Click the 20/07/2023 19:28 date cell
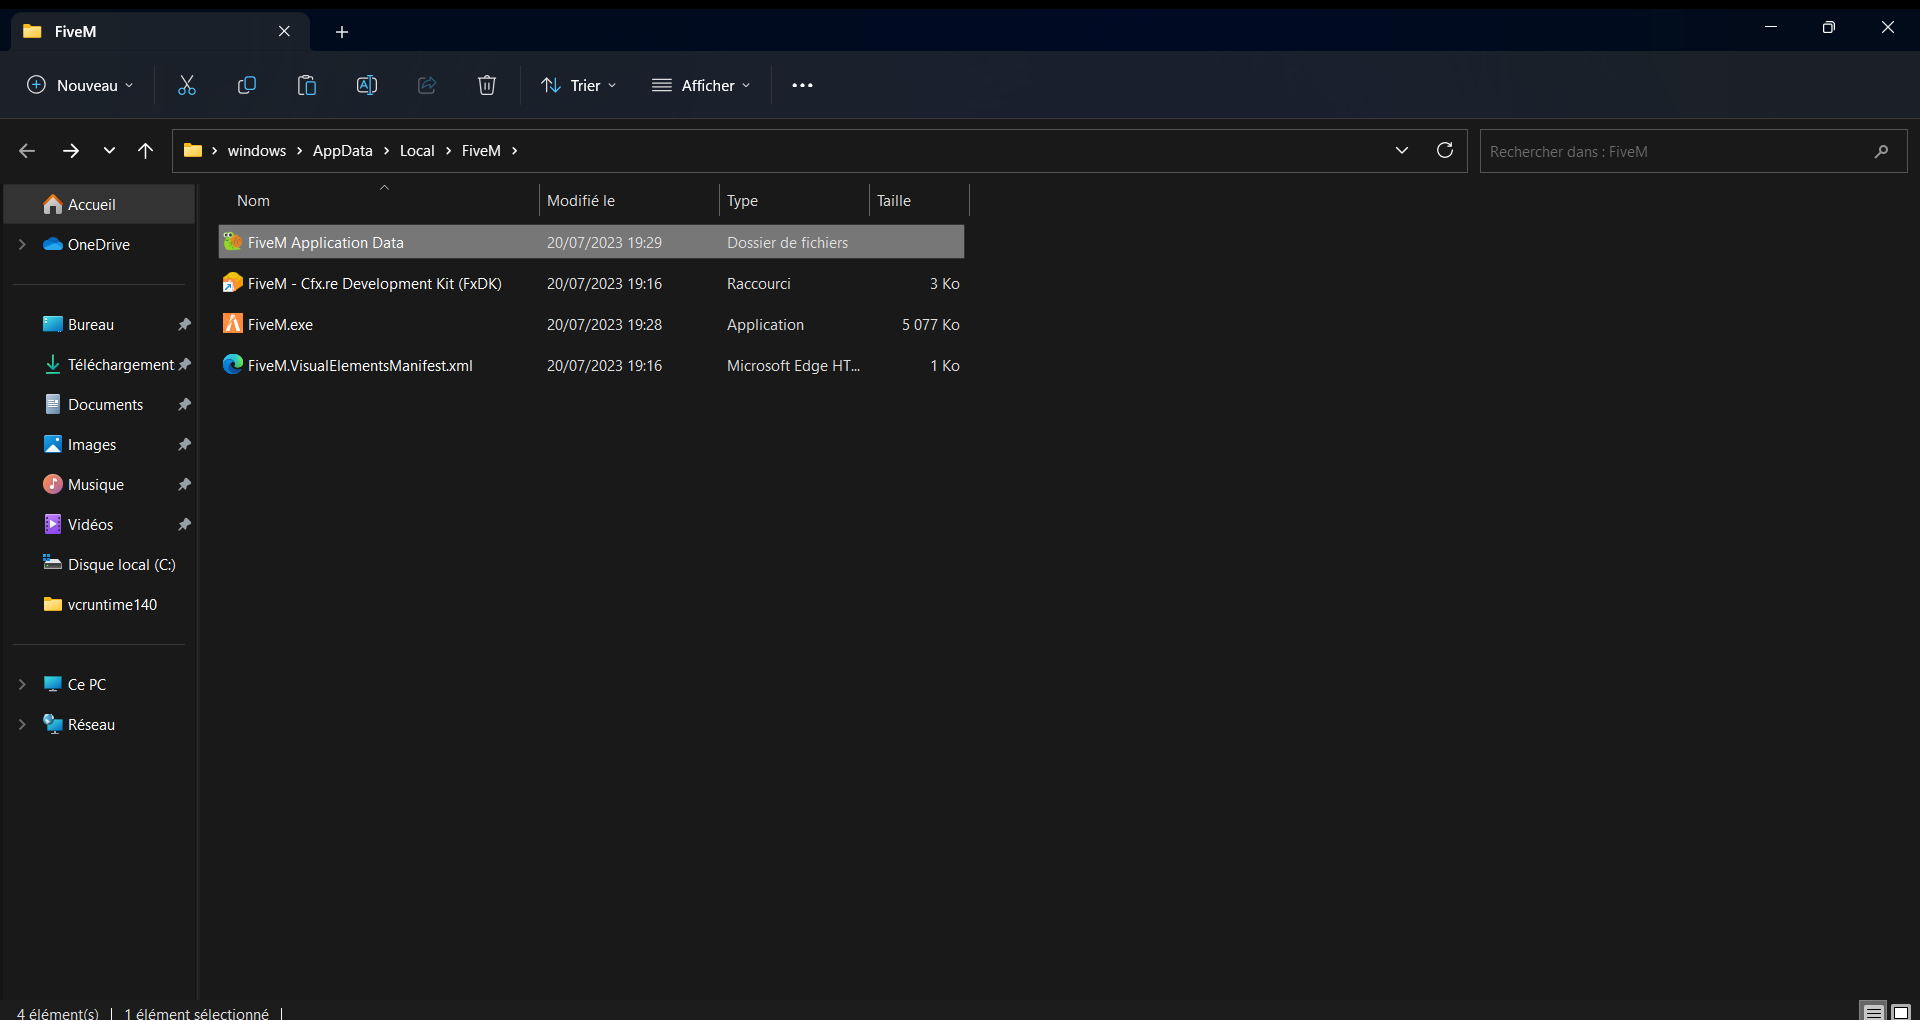The image size is (1920, 1020). pos(604,325)
